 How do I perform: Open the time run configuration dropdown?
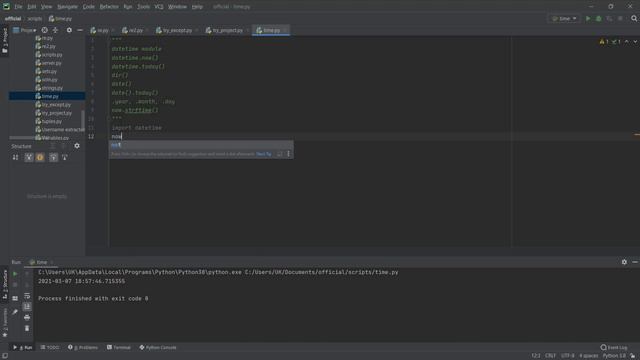[x=564, y=18]
